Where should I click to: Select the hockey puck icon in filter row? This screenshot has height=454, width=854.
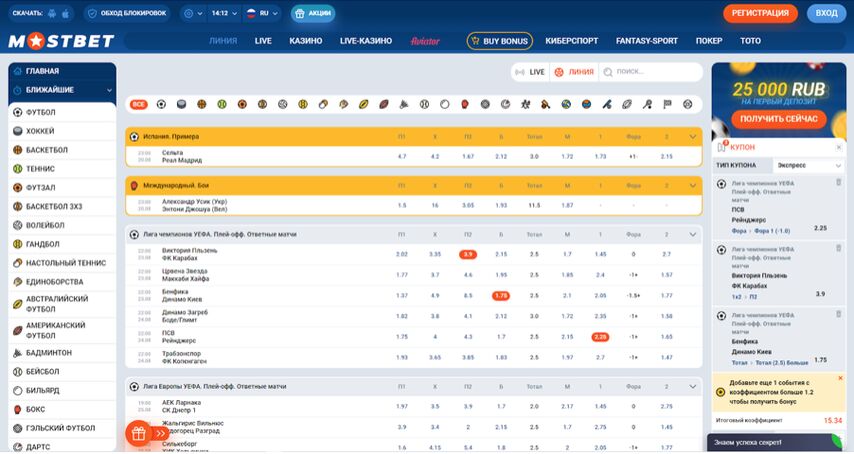coord(181,104)
